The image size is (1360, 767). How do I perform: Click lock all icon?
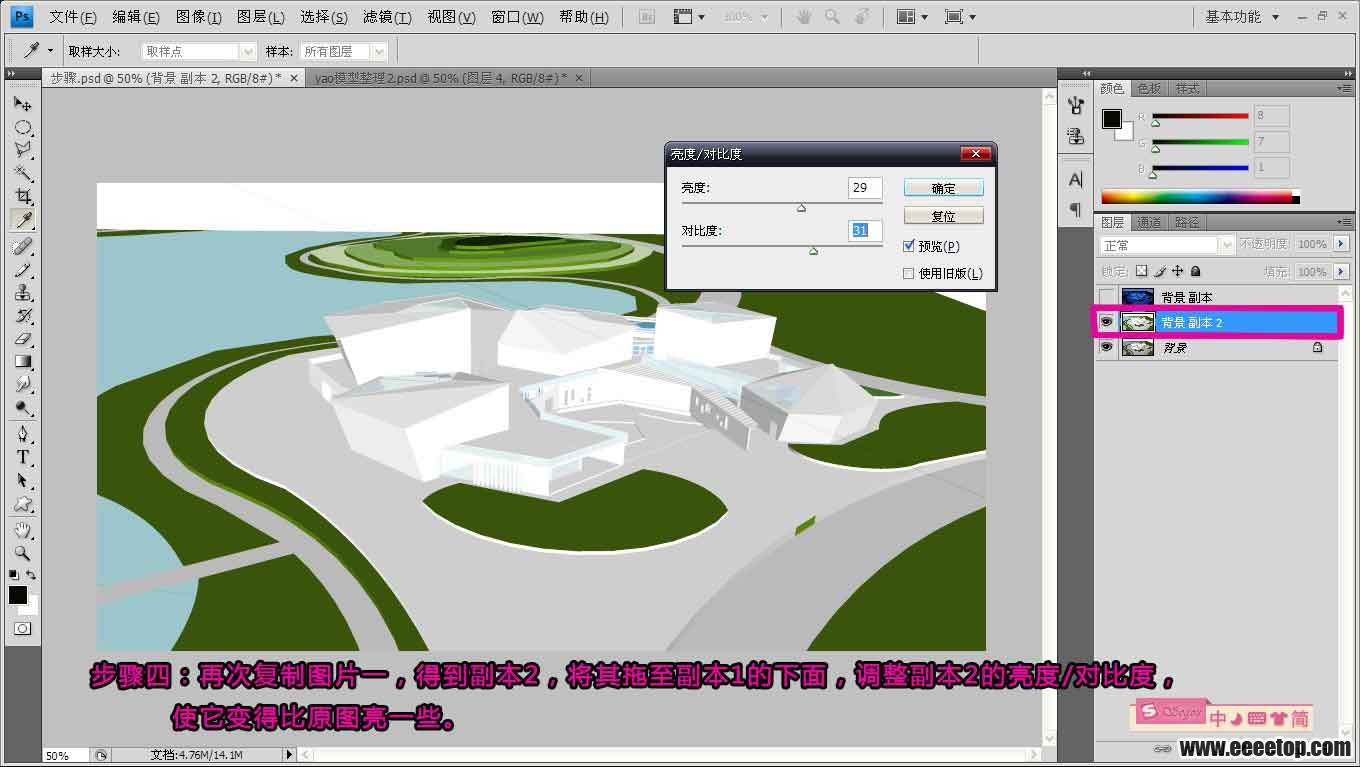coord(1196,271)
